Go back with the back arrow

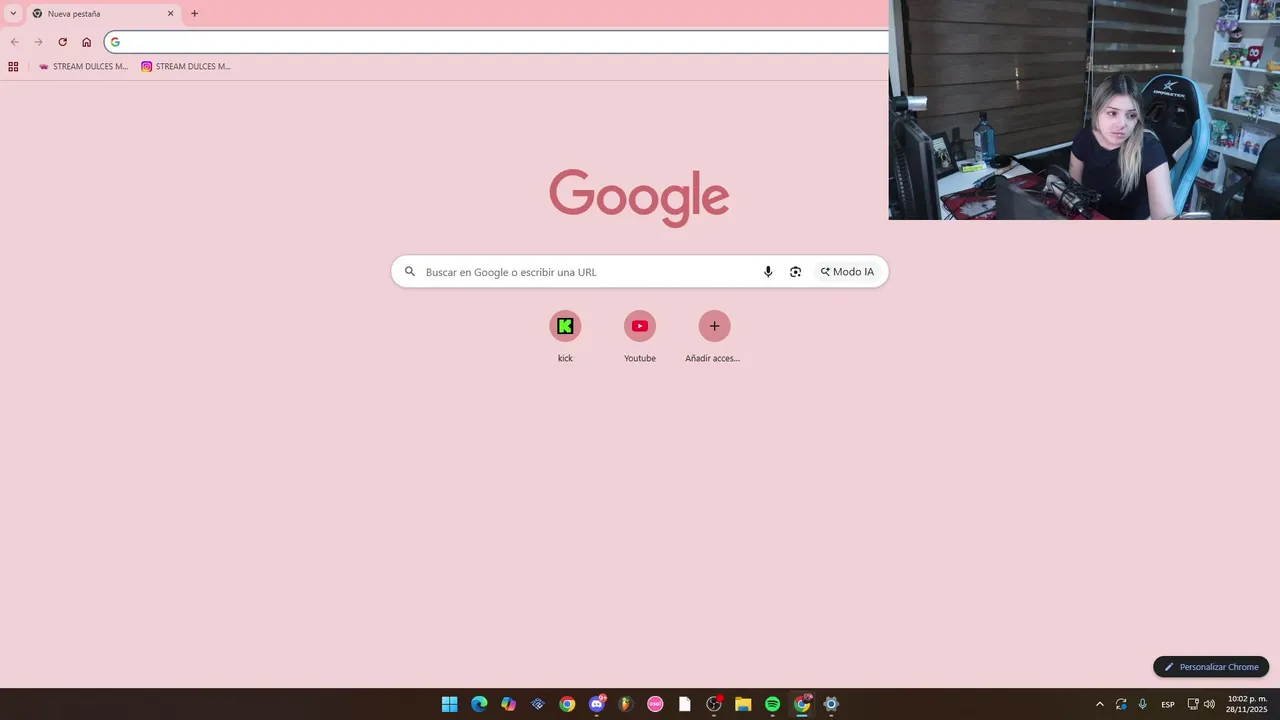(x=15, y=42)
